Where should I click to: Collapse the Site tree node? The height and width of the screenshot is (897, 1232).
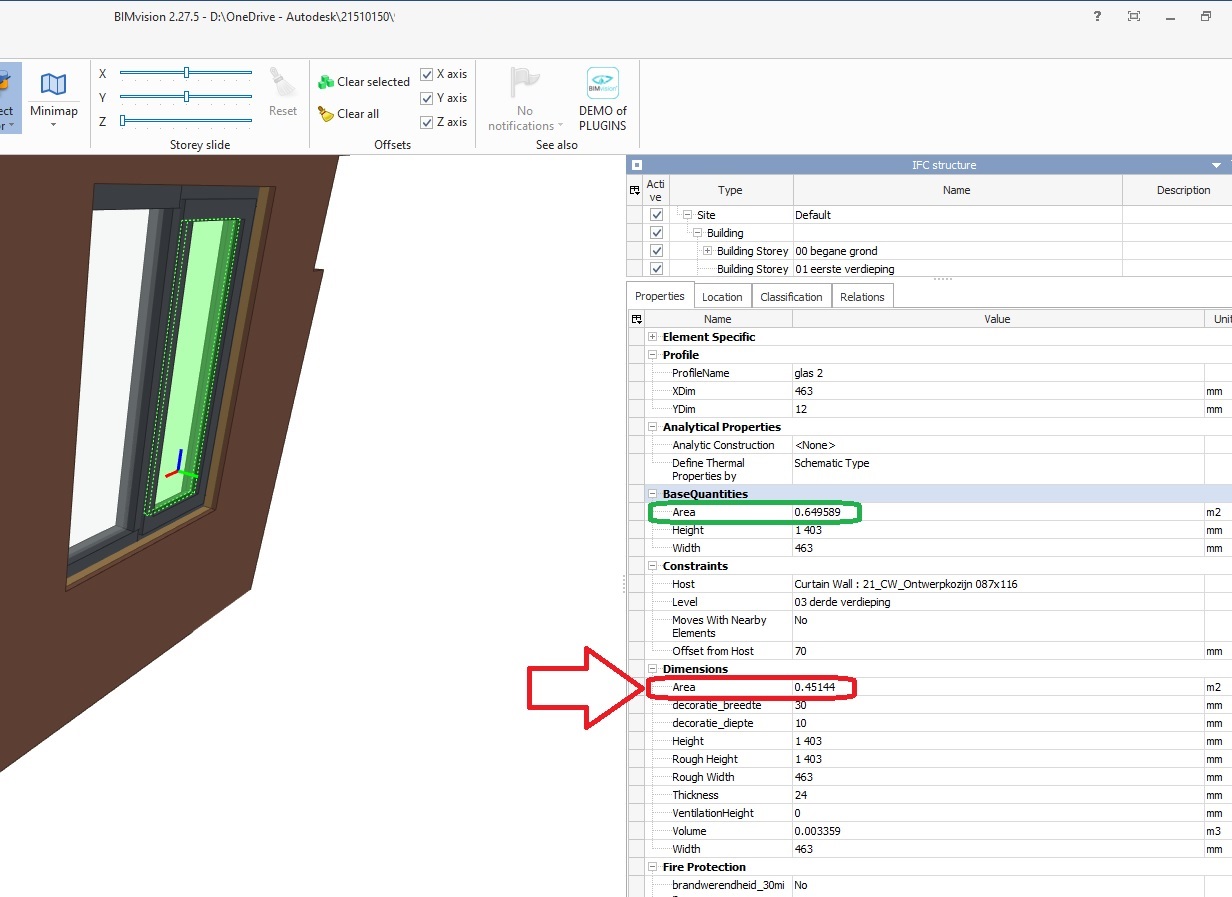685,214
